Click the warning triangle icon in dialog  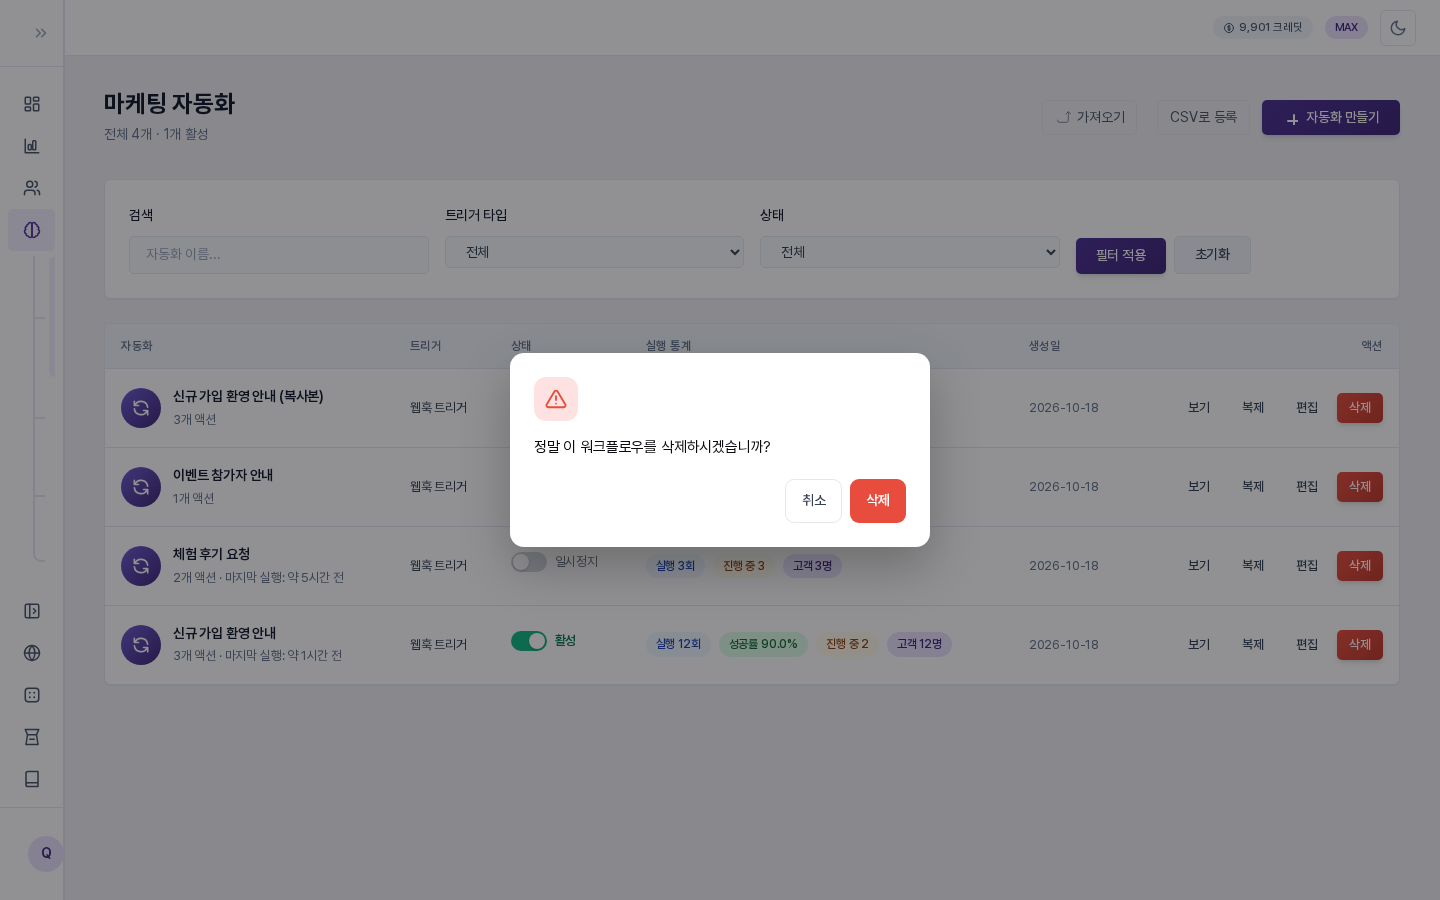tap(556, 399)
